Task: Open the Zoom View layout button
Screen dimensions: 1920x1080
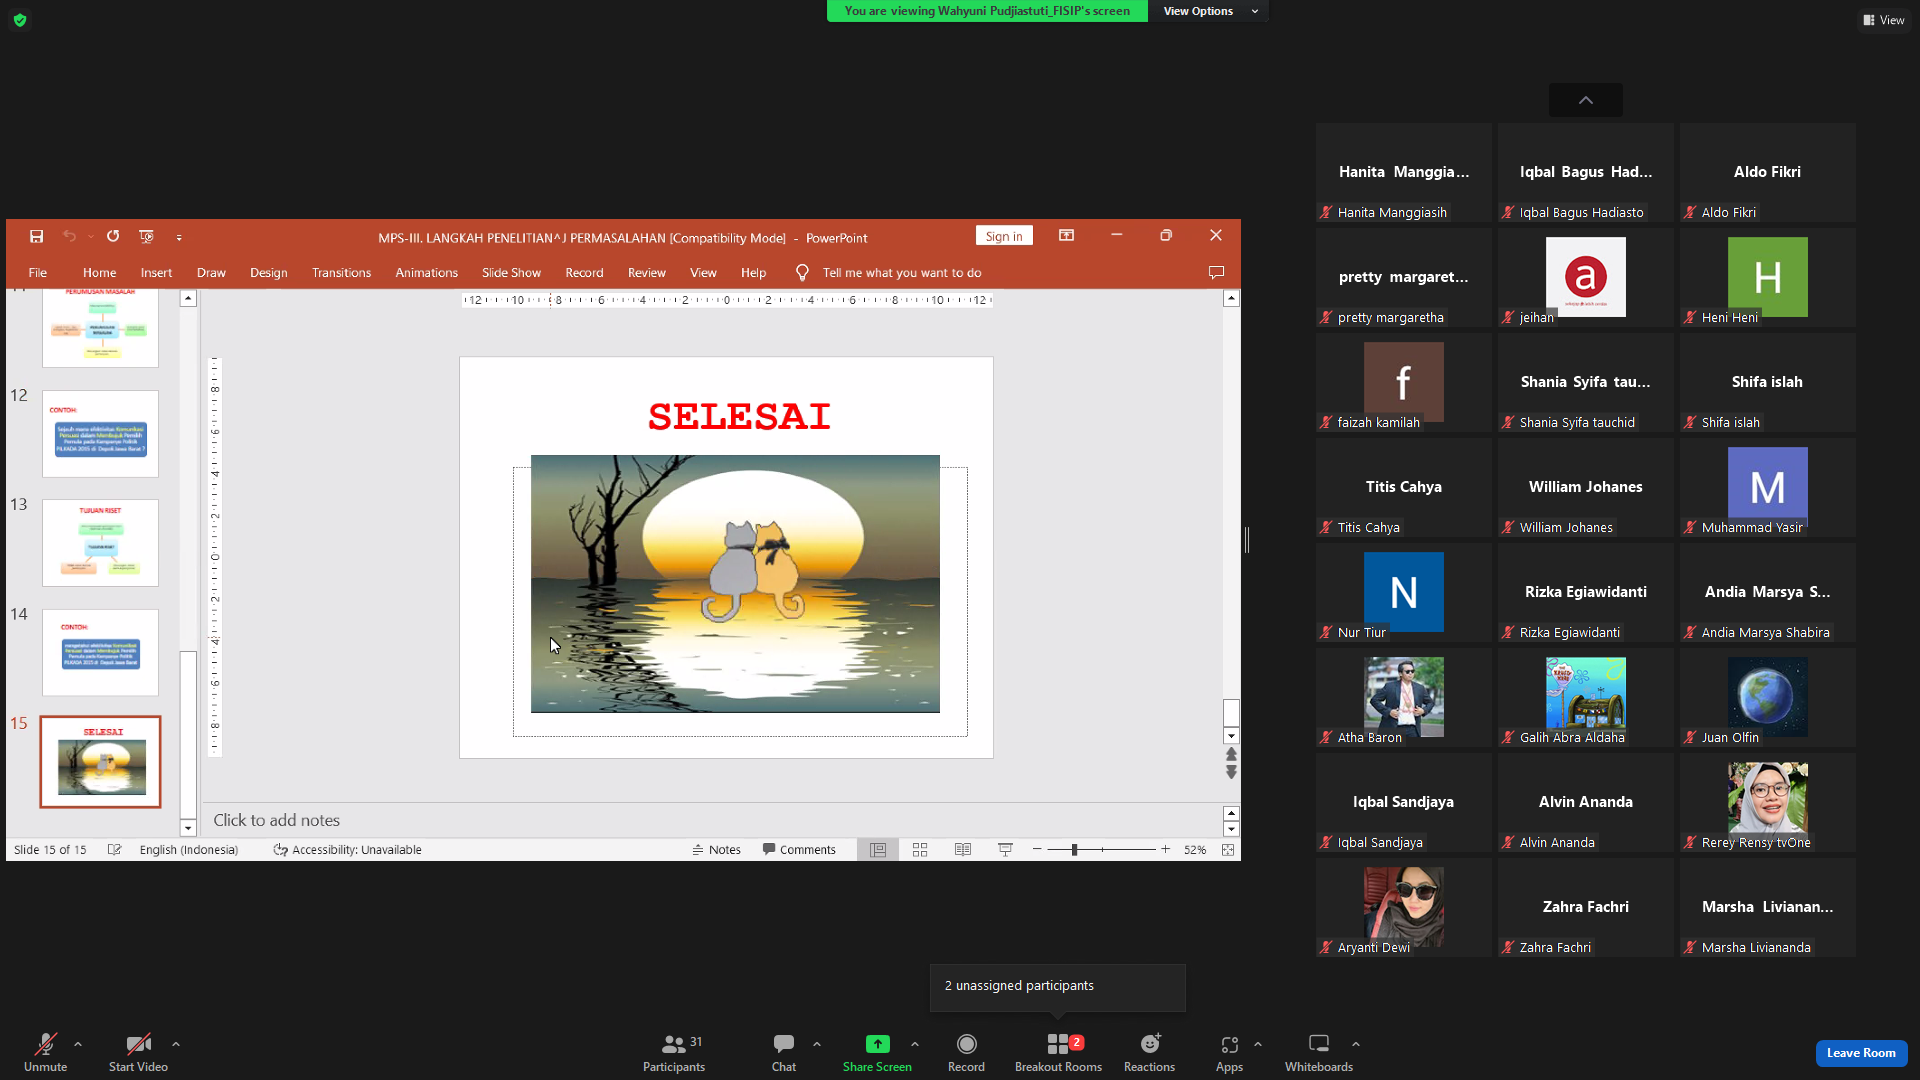Action: (1884, 20)
